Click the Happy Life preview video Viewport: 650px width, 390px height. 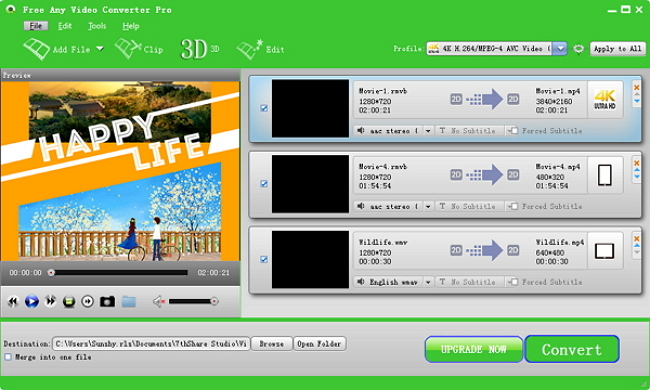coord(120,171)
